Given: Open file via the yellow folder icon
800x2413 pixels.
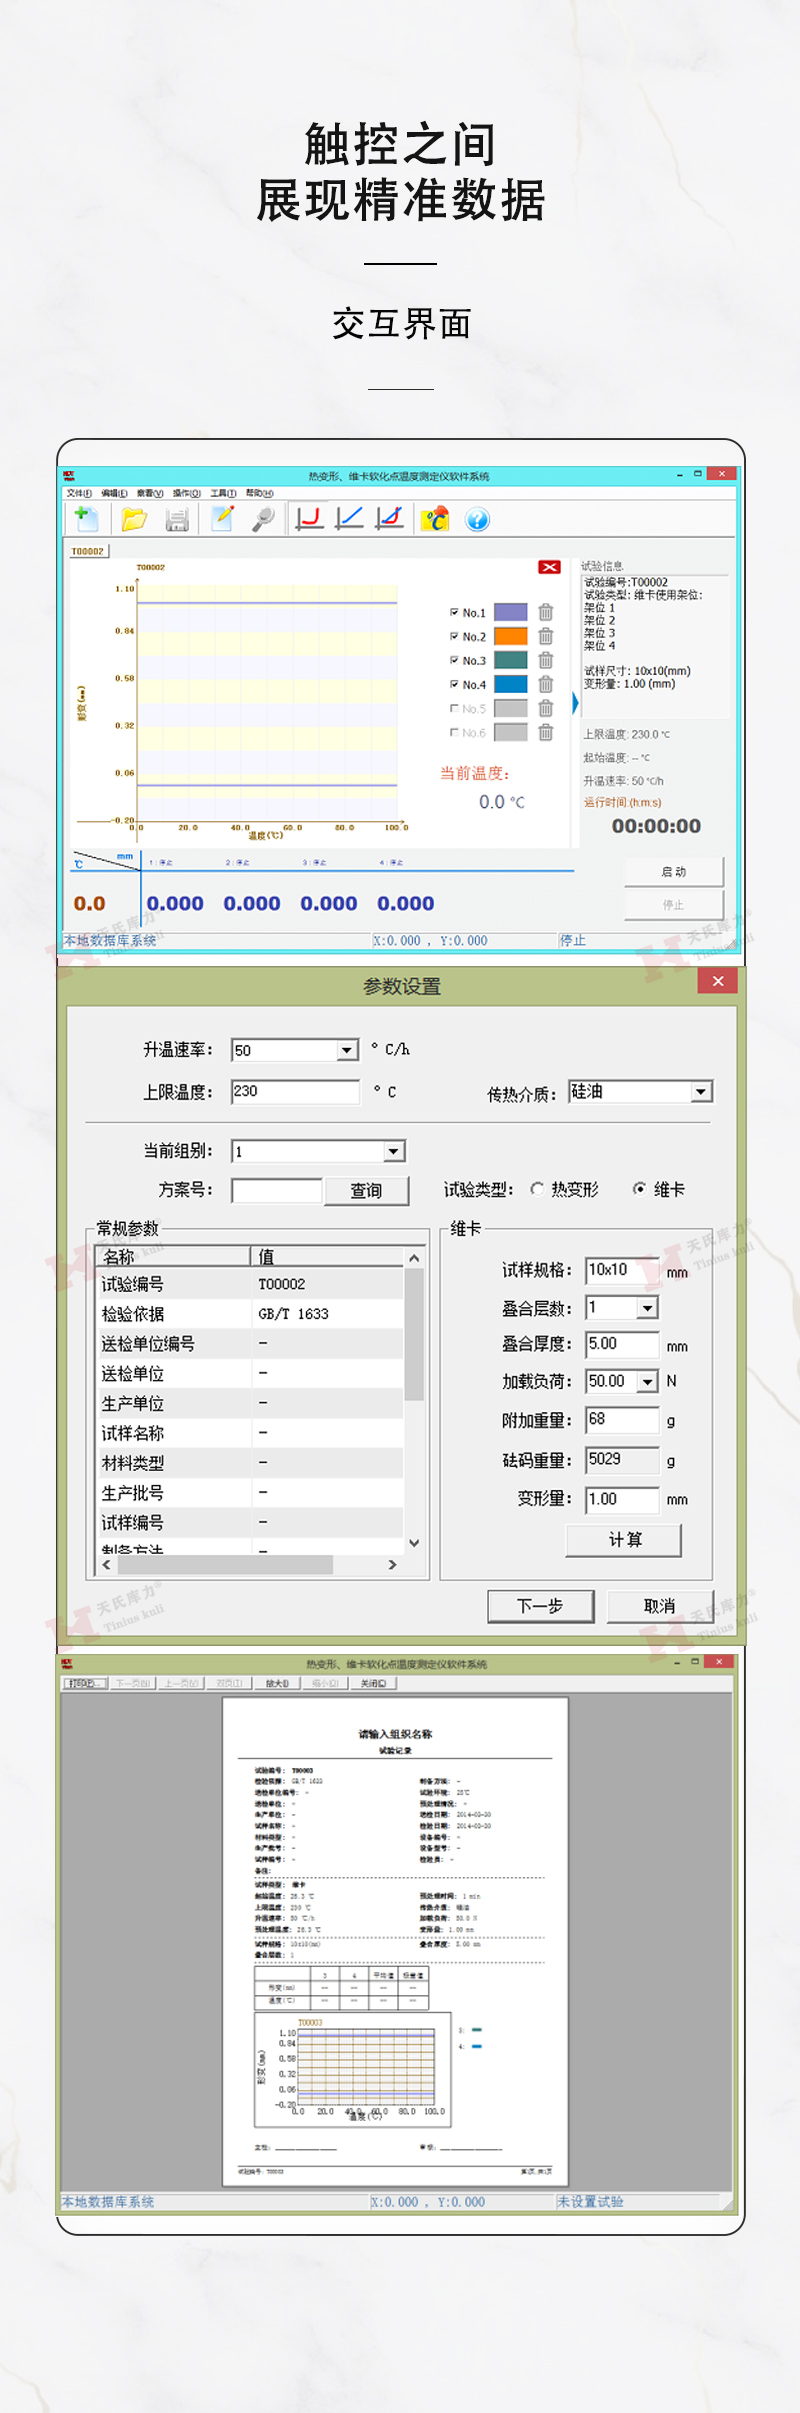Looking at the screenshot, I should (134, 519).
